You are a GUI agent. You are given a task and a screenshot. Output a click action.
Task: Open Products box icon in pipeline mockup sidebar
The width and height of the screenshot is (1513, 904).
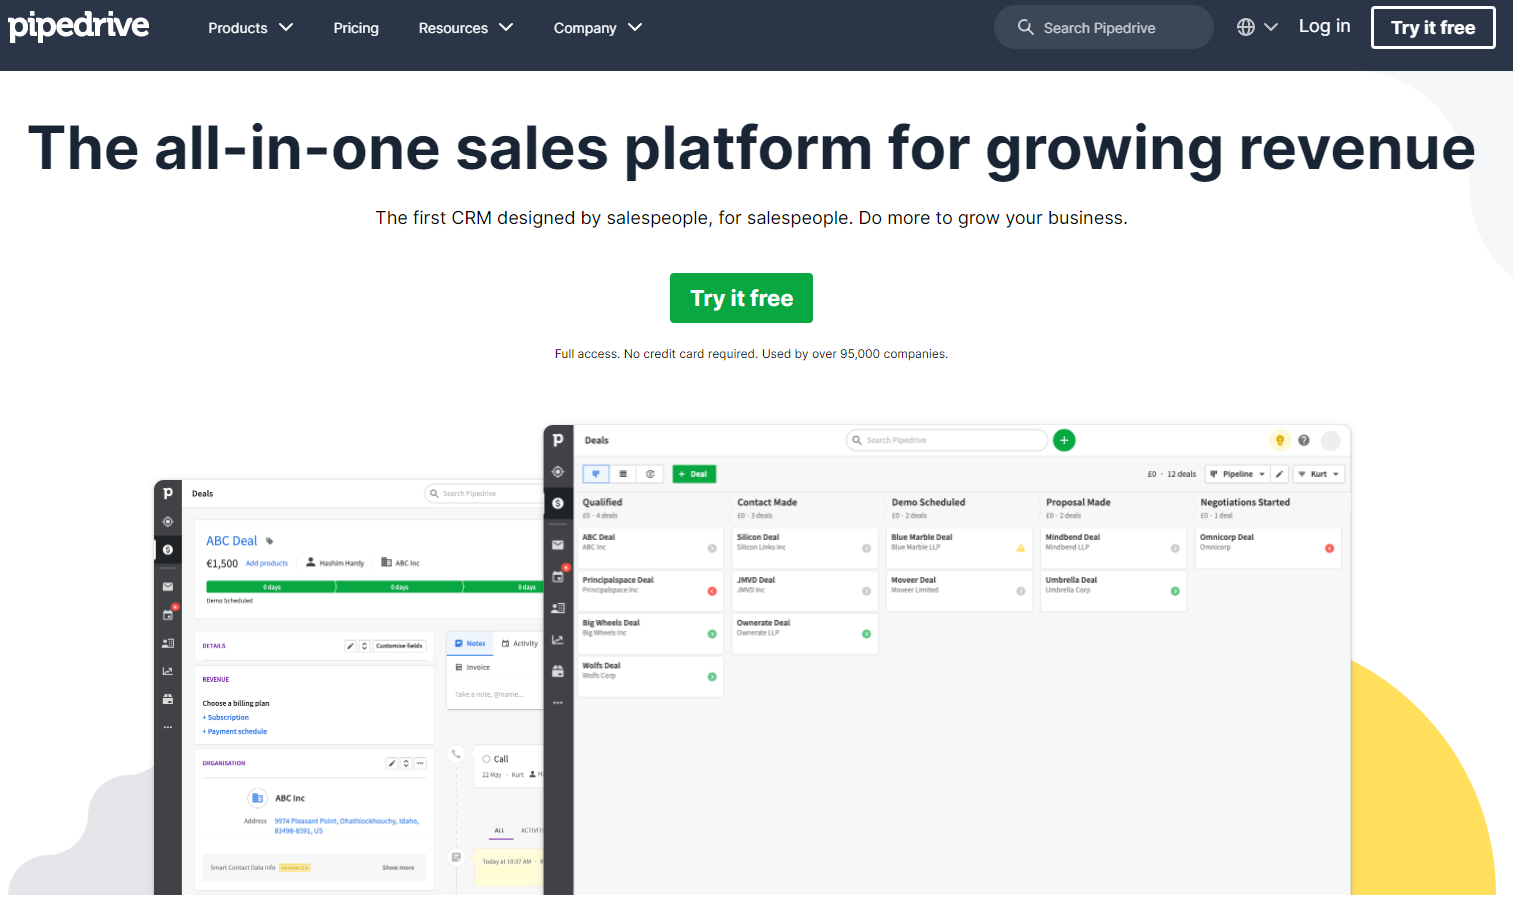(x=558, y=671)
